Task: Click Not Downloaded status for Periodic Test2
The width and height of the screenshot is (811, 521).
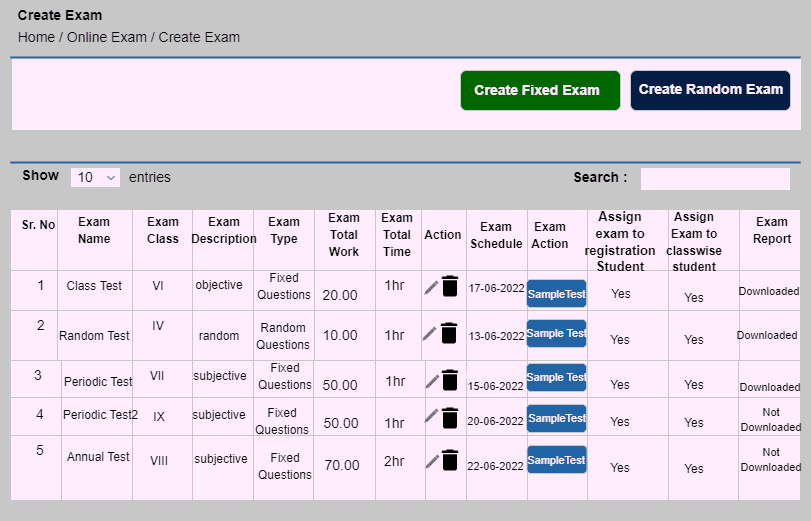Action: [771, 420]
